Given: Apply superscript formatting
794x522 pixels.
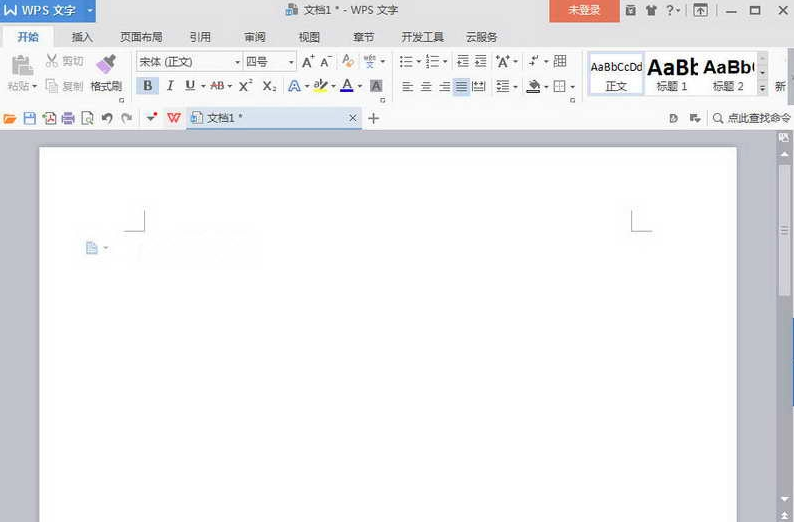Looking at the screenshot, I should point(245,86).
